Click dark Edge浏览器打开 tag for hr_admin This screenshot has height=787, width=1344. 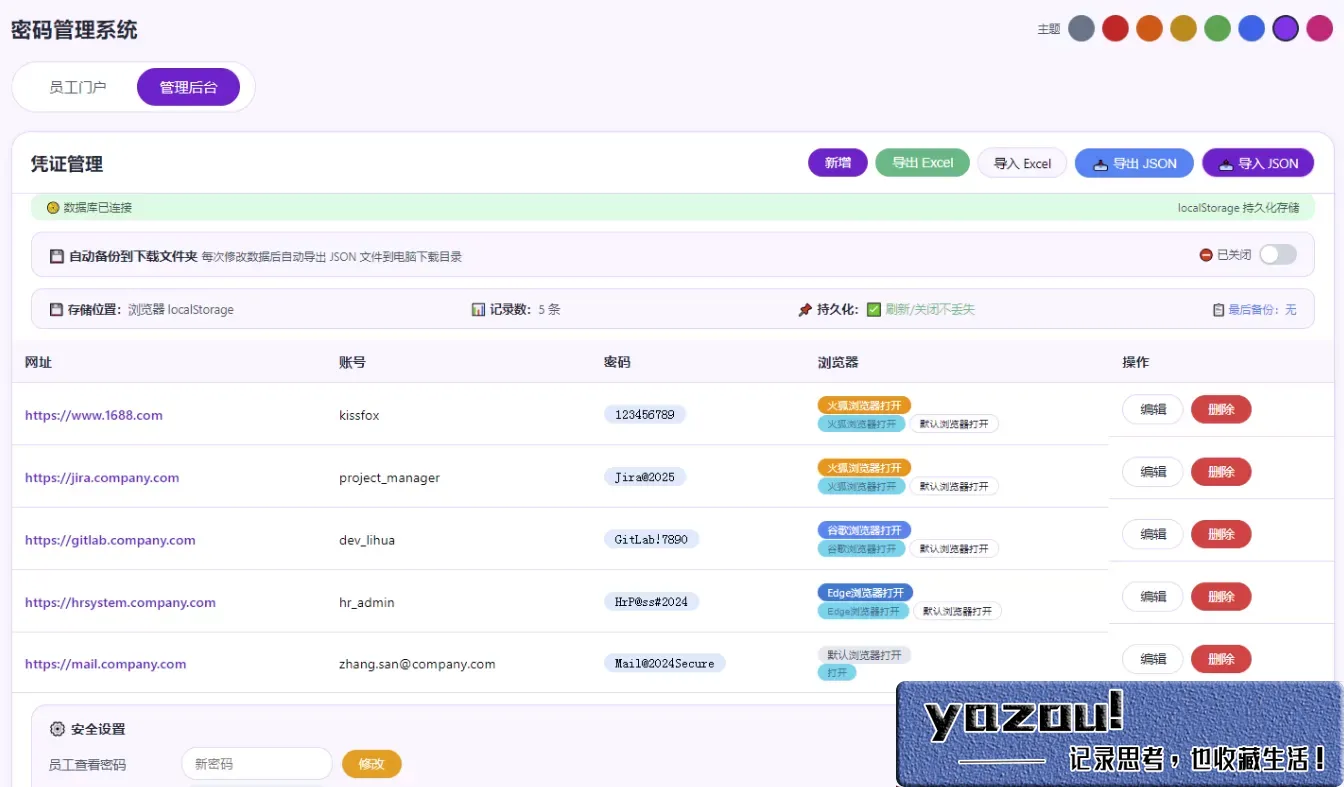(865, 593)
